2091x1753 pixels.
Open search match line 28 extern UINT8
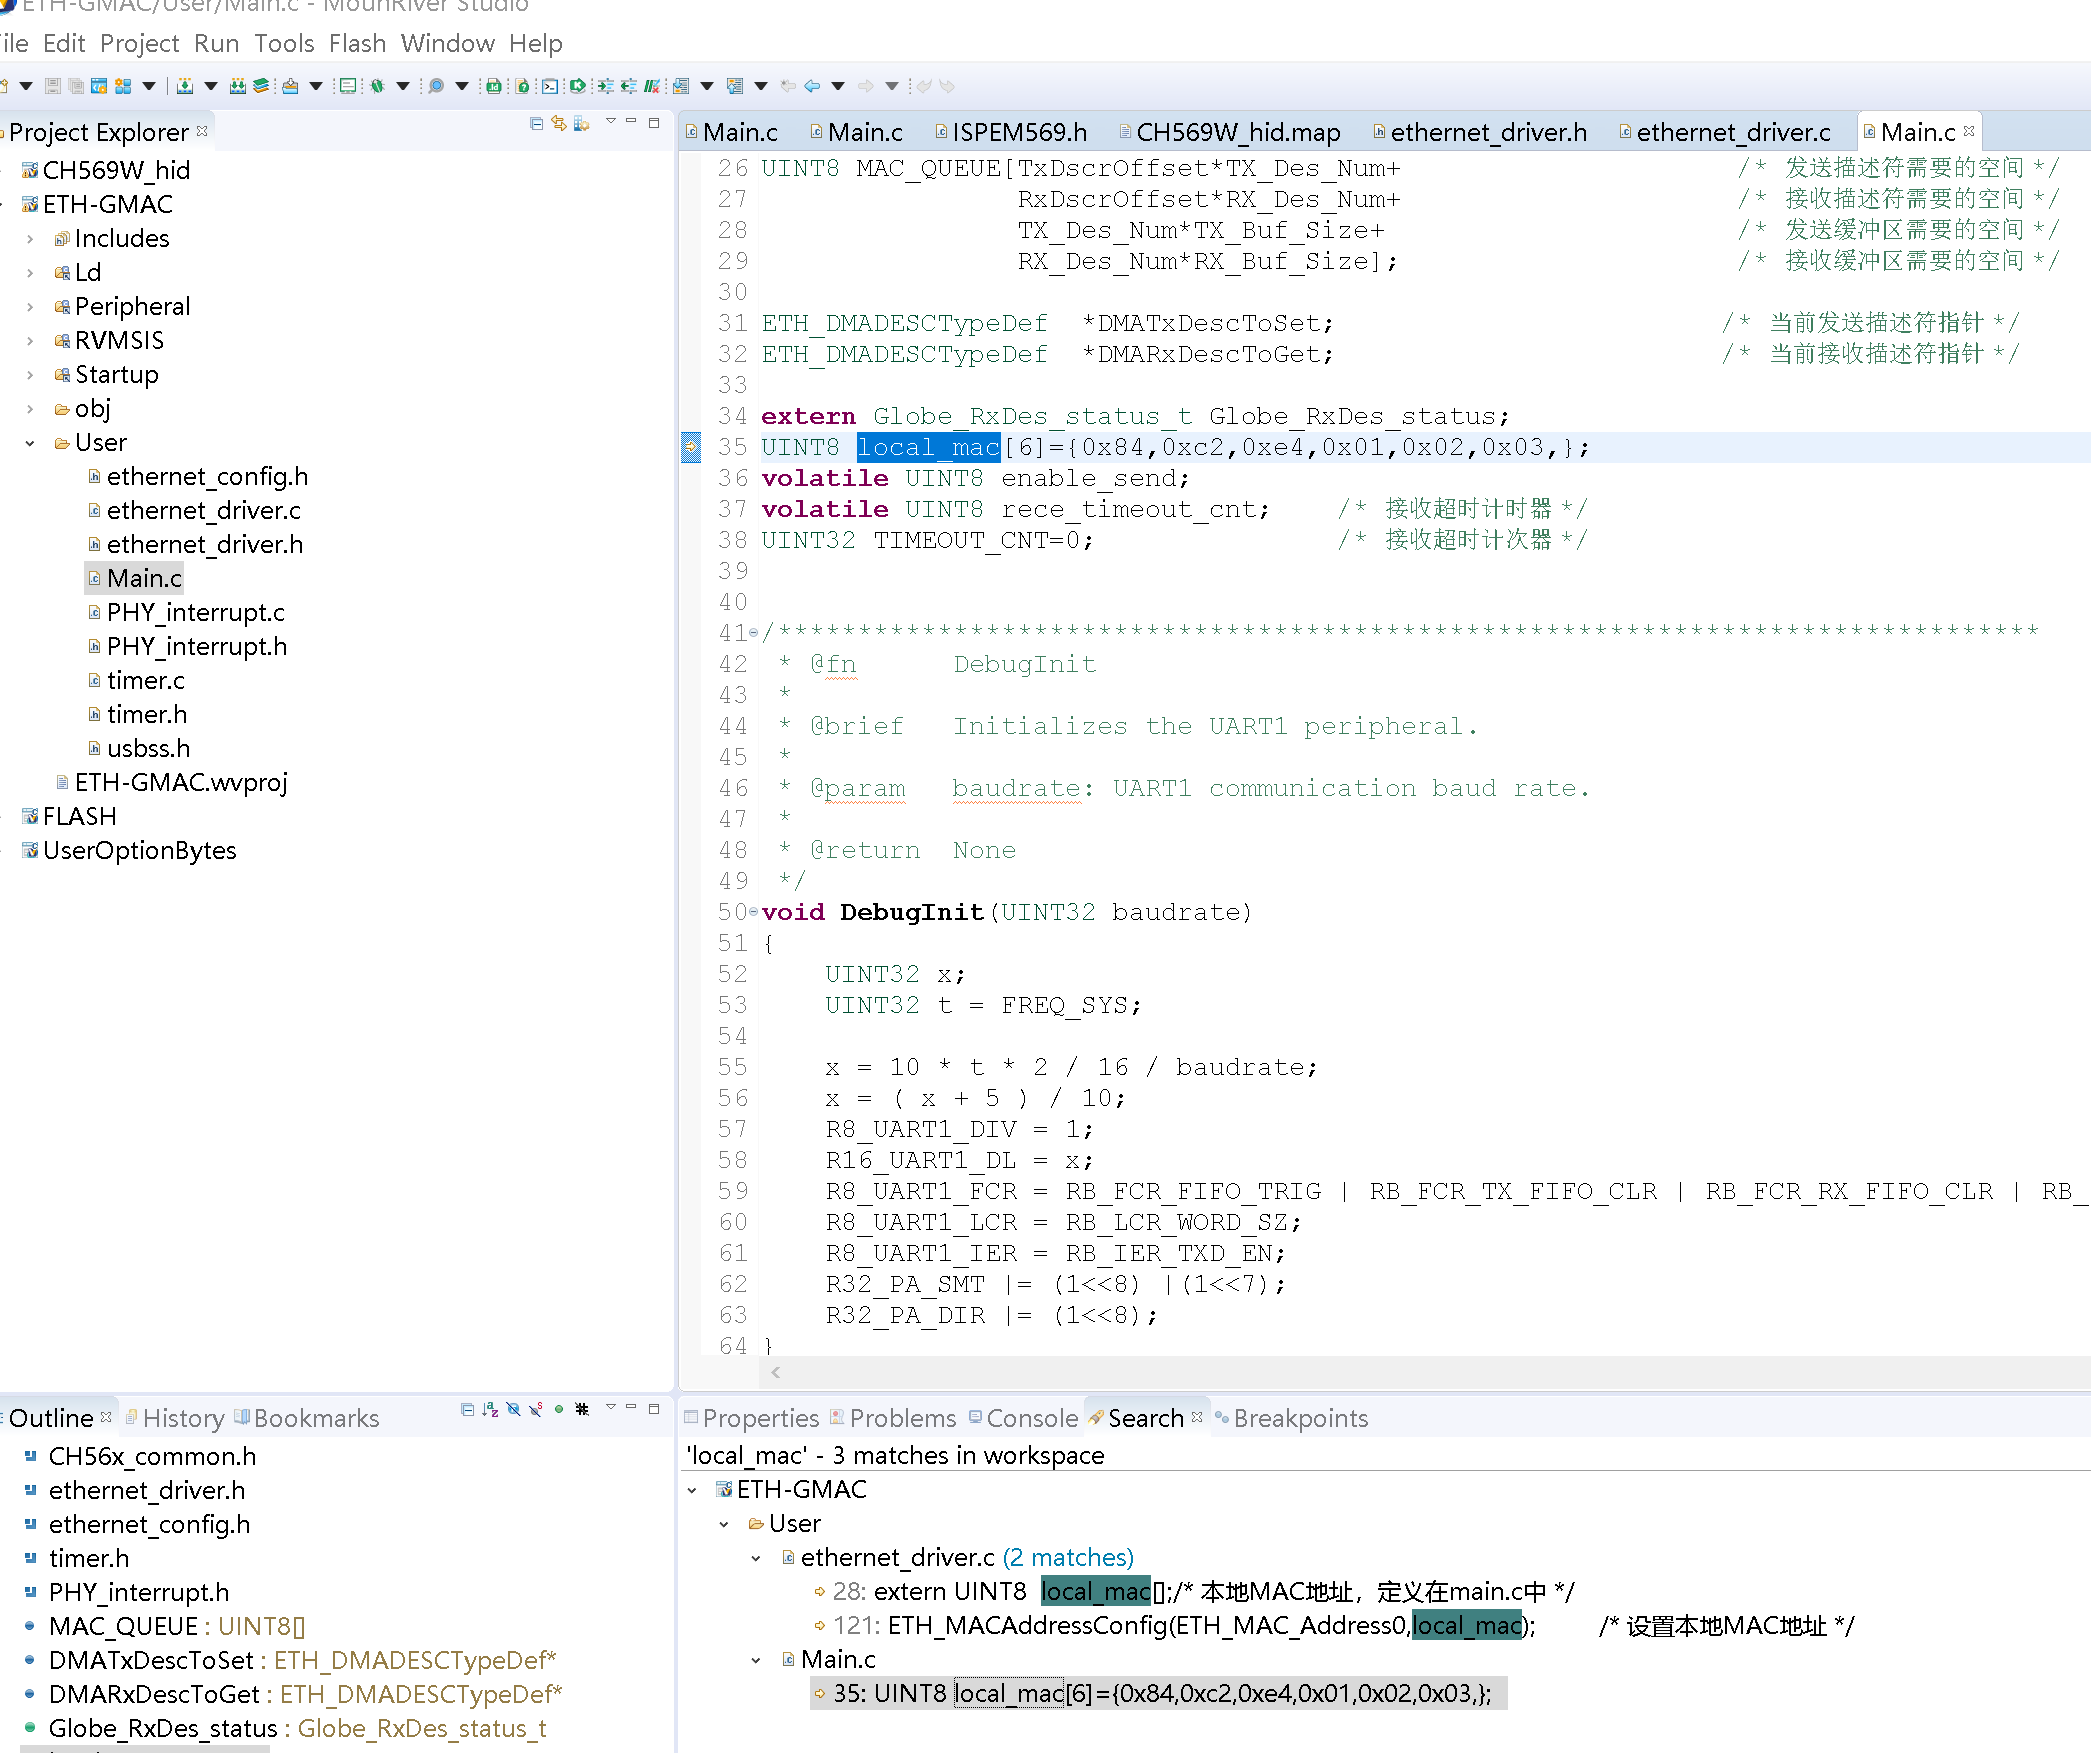click(1194, 1592)
